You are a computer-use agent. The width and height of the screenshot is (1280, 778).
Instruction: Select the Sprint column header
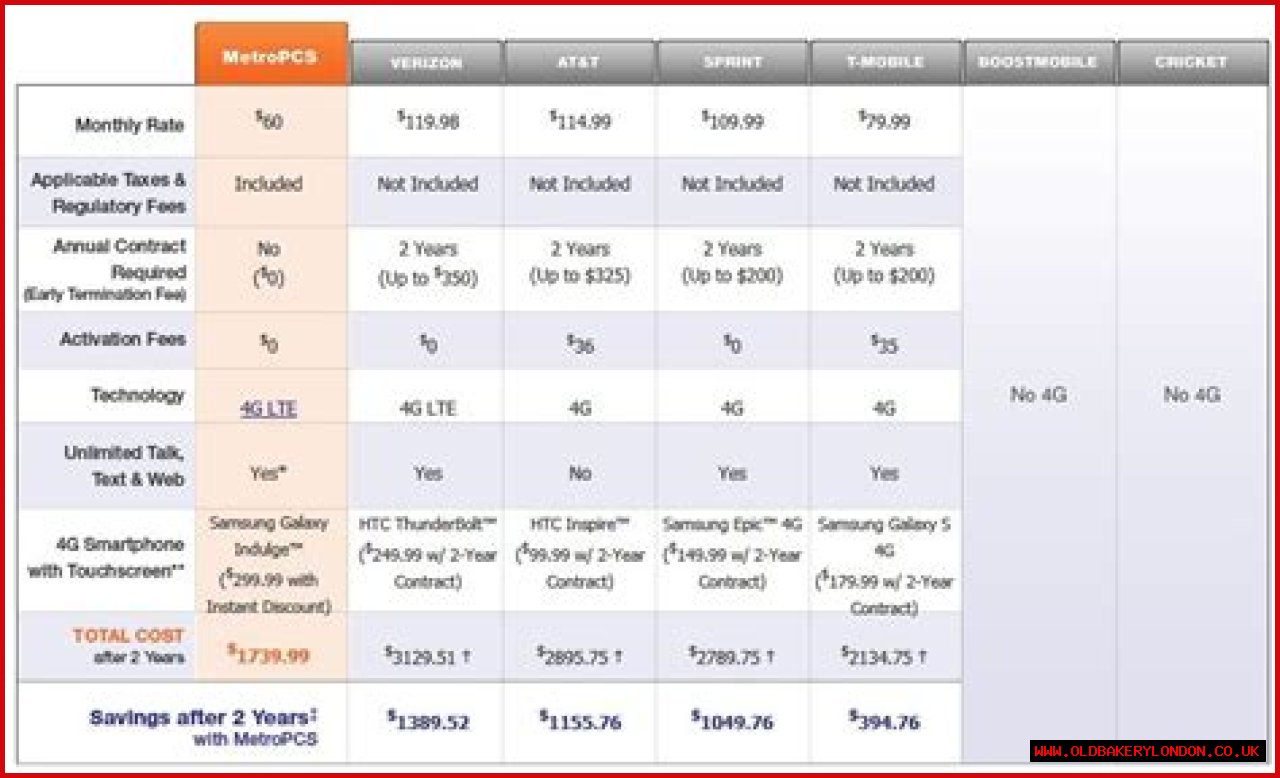point(732,62)
